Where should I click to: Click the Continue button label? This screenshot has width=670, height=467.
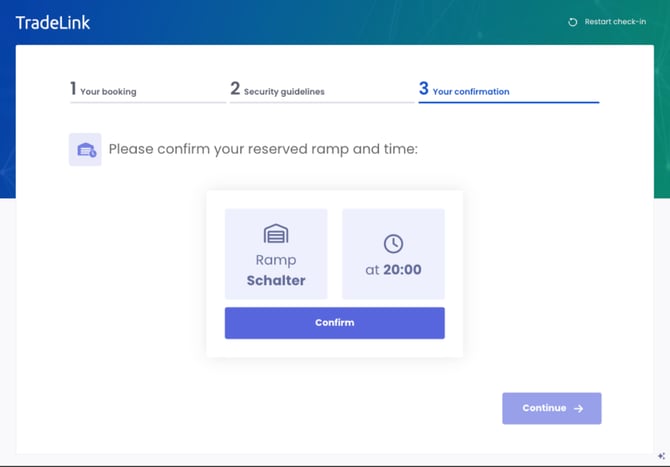544,408
